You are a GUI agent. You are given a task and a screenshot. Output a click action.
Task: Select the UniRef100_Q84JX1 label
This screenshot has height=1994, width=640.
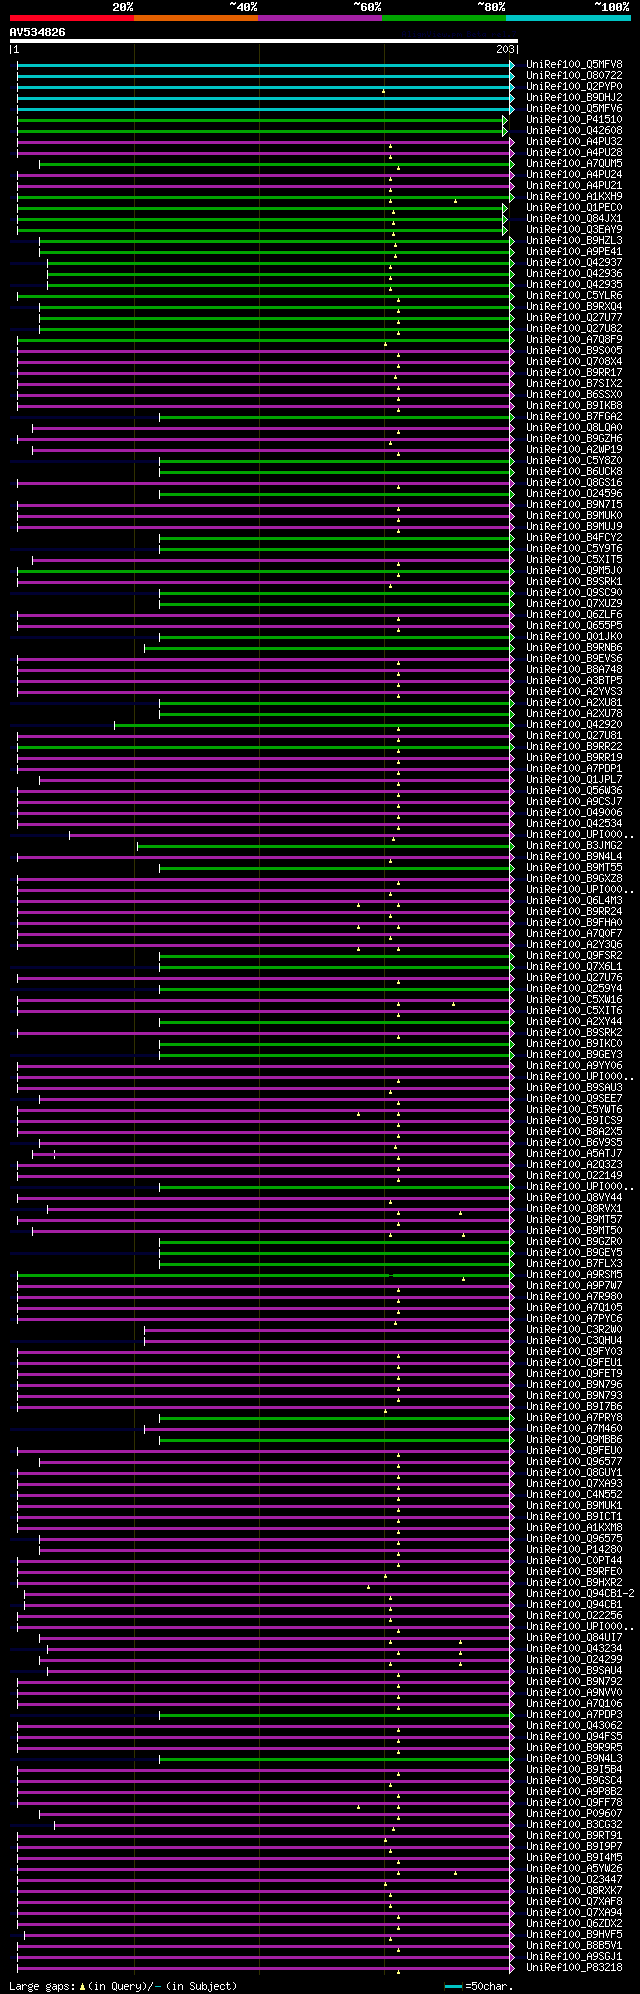(574, 219)
